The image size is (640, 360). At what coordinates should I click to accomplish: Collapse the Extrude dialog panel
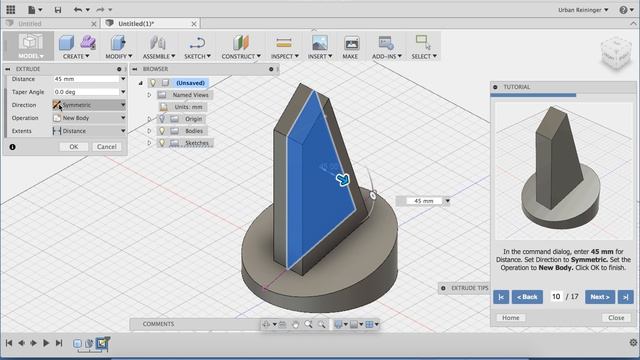click(x=7, y=69)
